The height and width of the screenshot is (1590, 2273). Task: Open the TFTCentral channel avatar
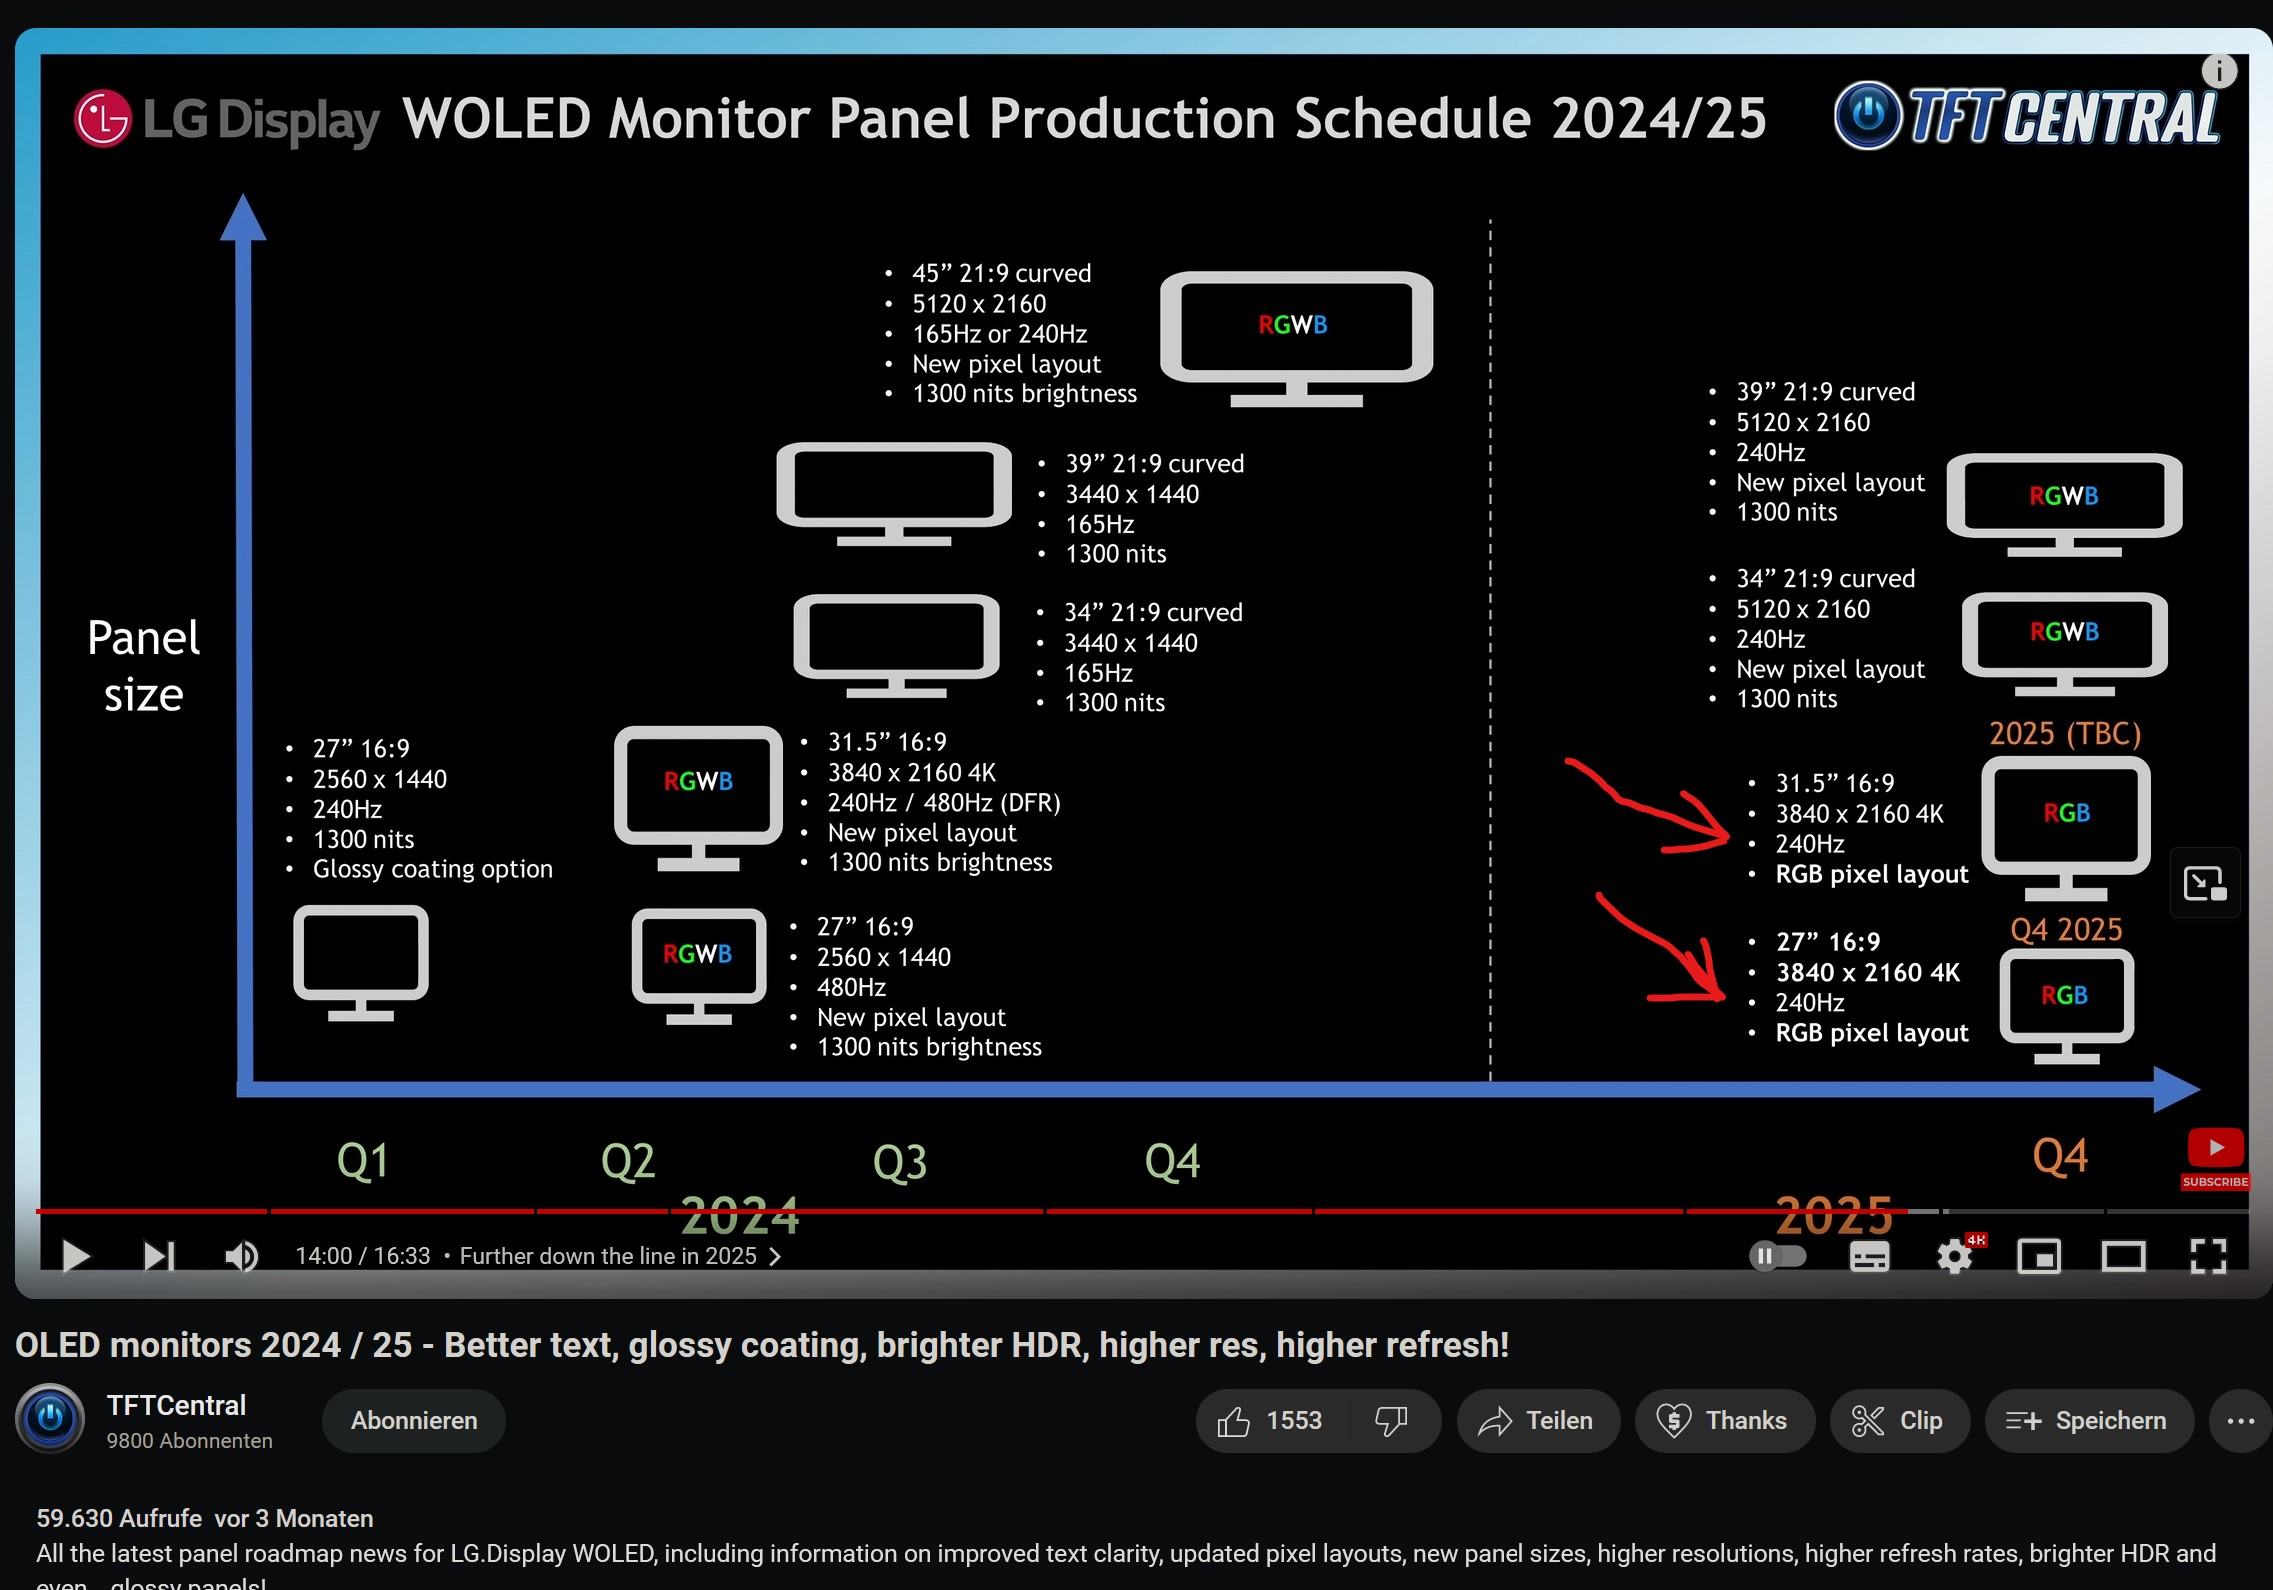[50, 1418]
